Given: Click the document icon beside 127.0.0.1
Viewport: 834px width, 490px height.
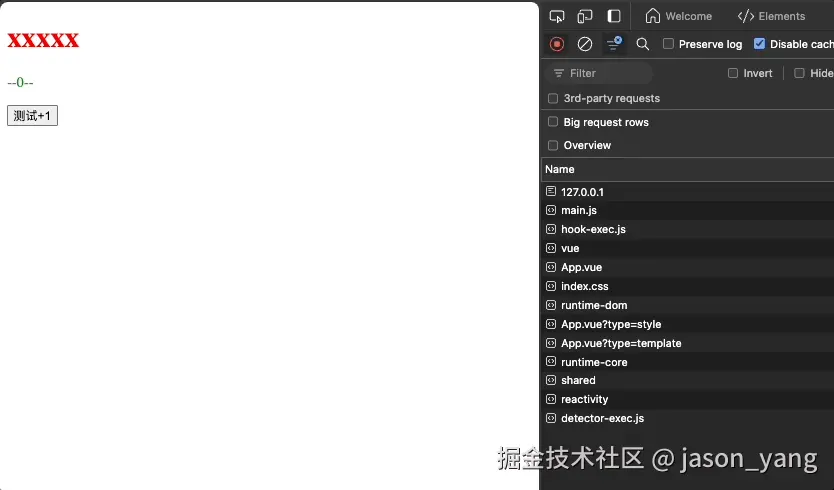Looking at the screenshot, I should pyautogui.click(x=551, y=191).
